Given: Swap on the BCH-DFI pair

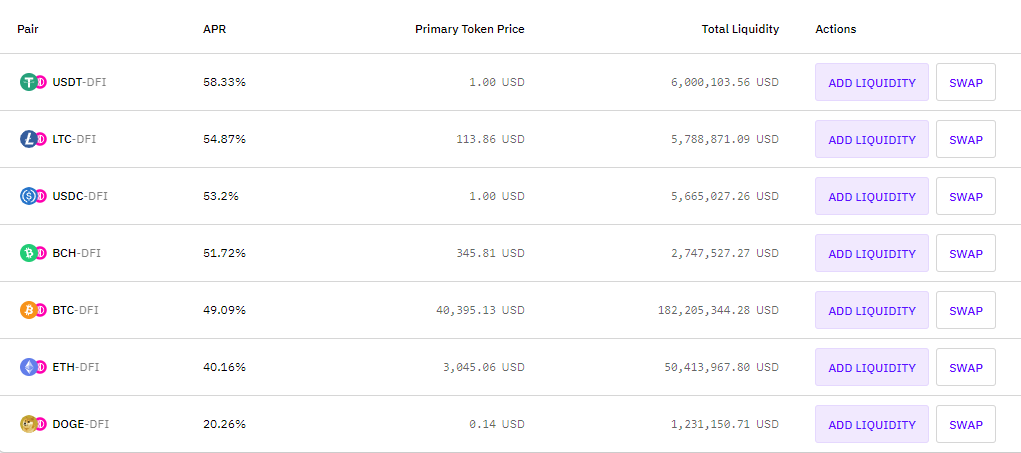Looking at the screenshot, I should point(966,253).
